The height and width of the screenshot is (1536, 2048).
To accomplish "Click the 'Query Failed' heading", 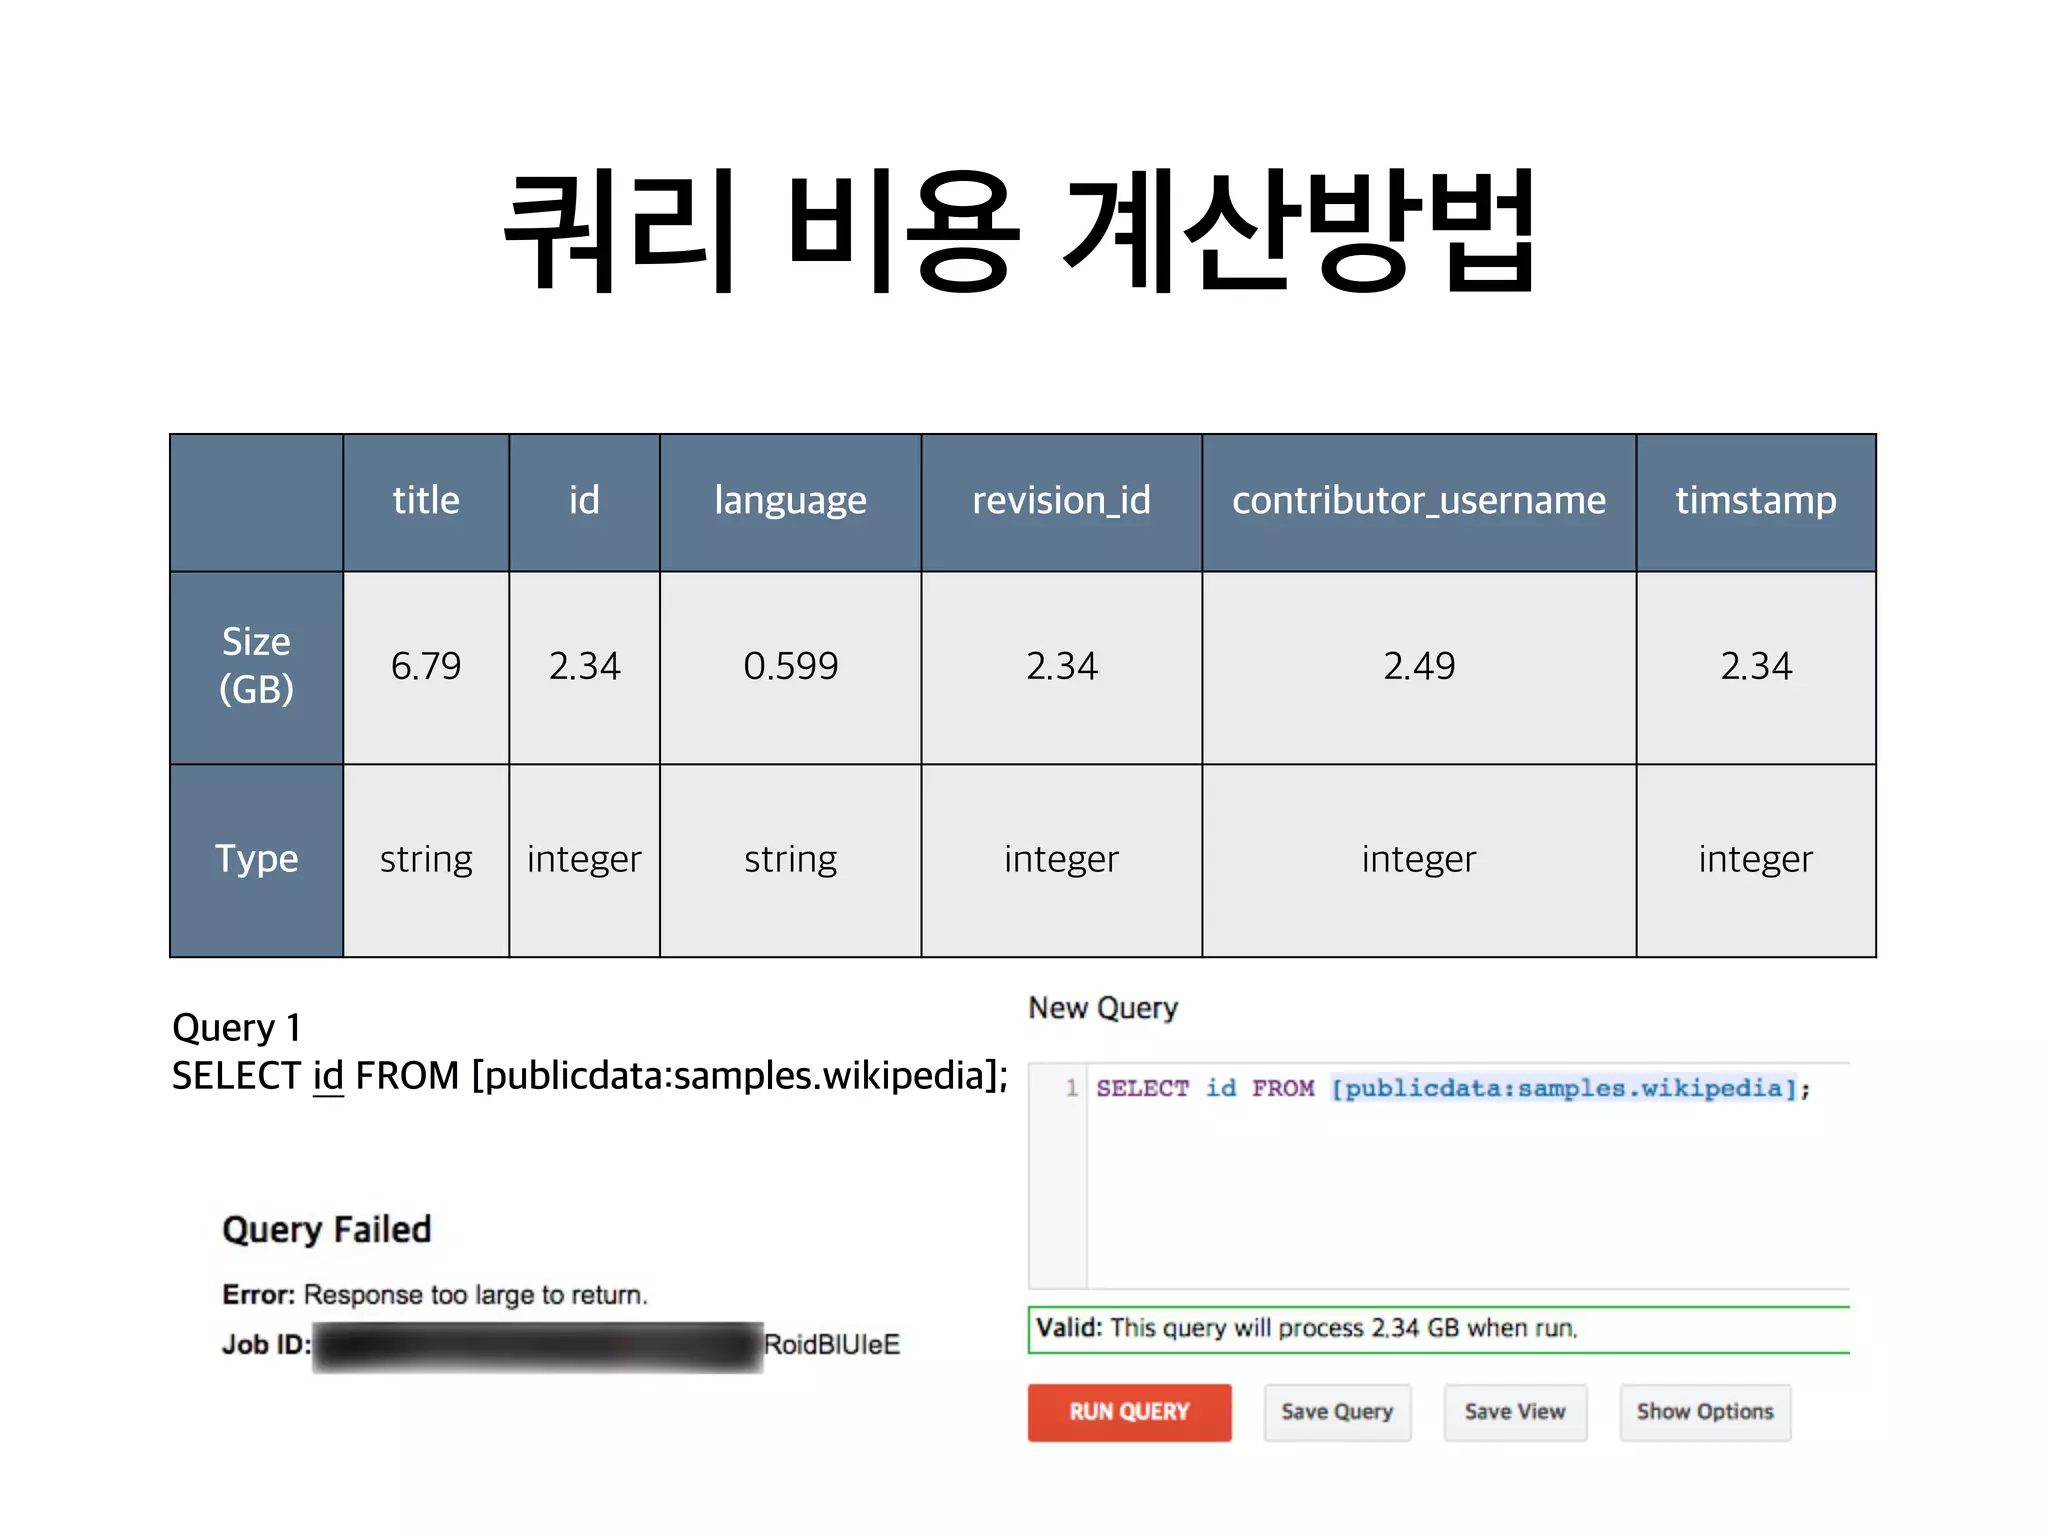I will click(327, 1230).
